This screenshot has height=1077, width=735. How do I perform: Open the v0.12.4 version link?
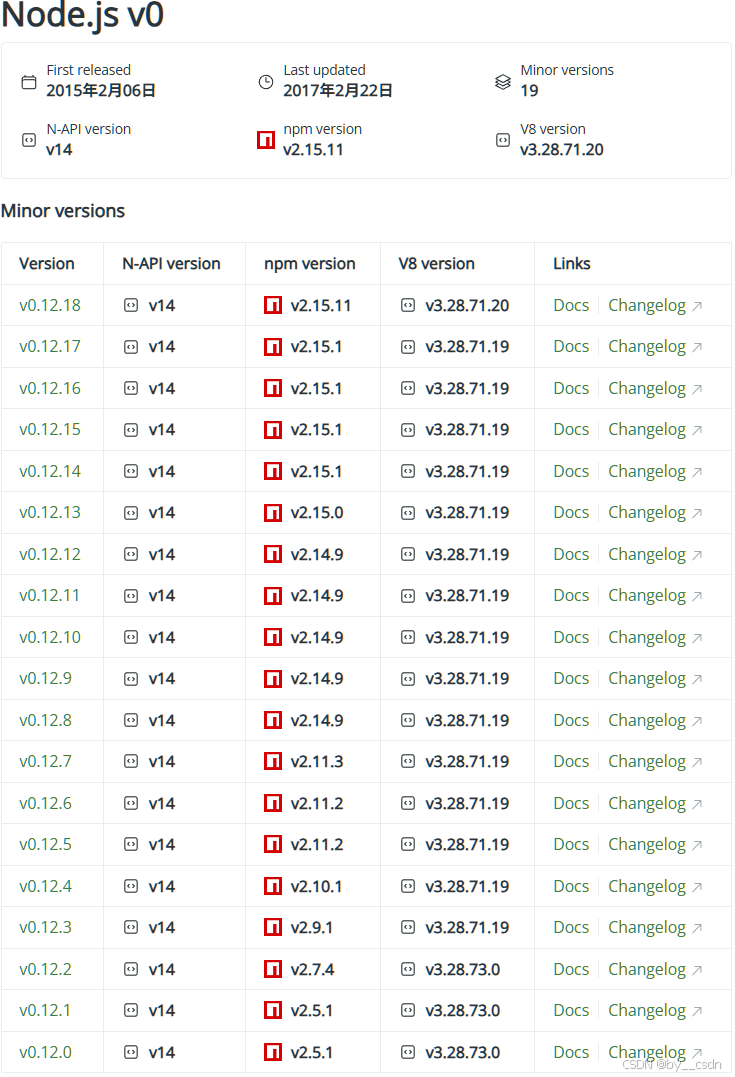click(45, 887)
